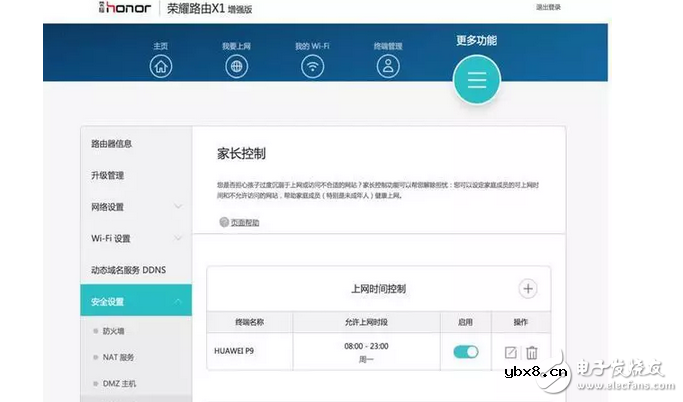Viewport: 683px width, 402px height.
Task: Click the 页面帮助 question icon
Action: pyautogui.click(x=224, y=222)
